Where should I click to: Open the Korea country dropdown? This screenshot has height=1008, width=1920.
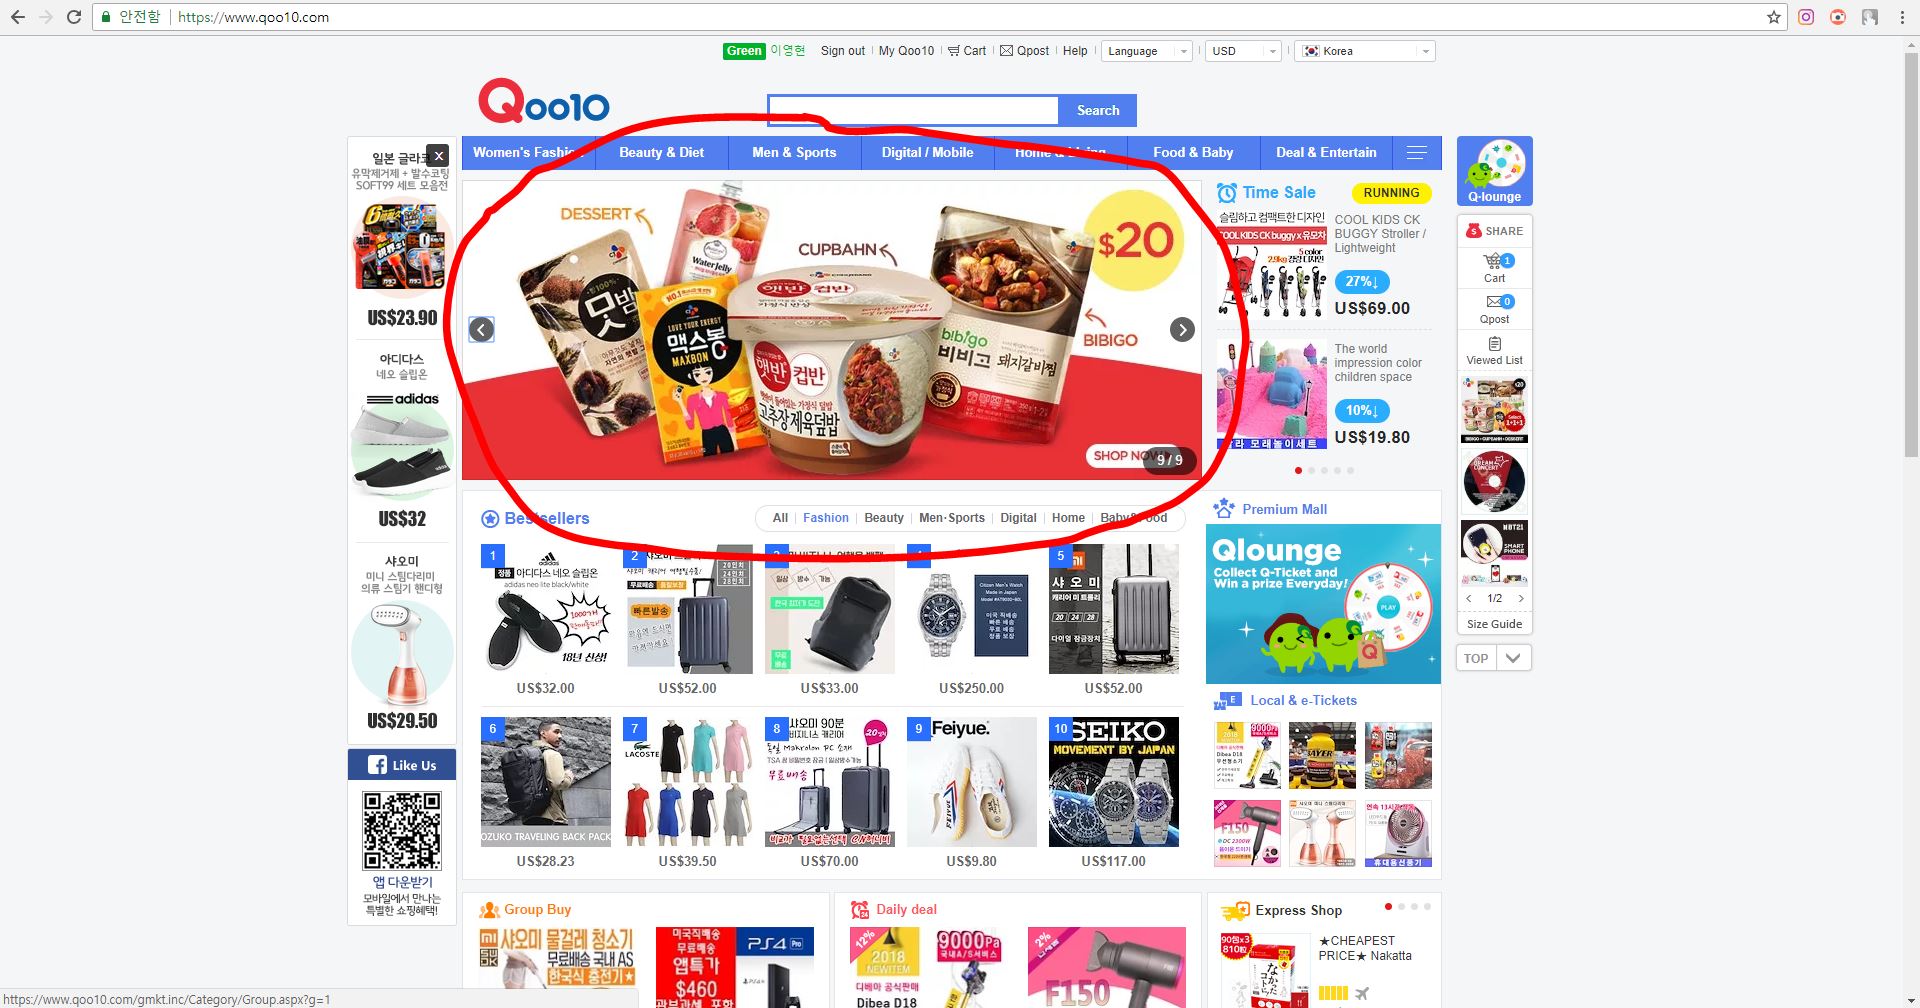coord(1365,51)
